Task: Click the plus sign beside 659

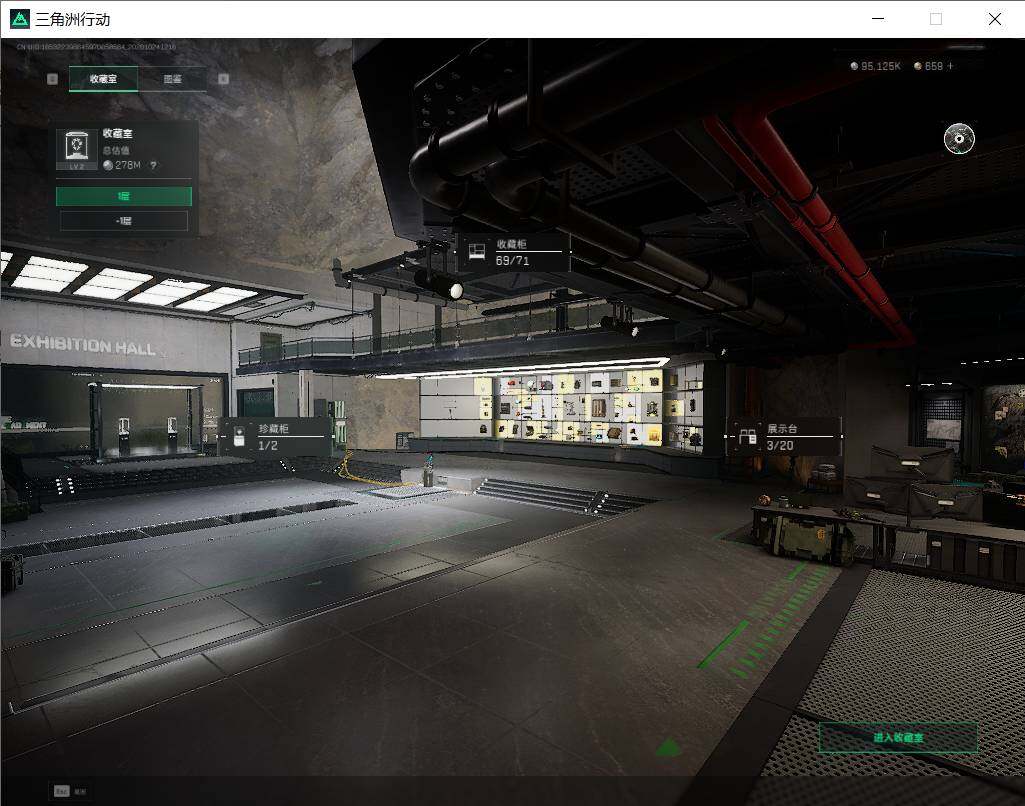Action: pos(950,66)
